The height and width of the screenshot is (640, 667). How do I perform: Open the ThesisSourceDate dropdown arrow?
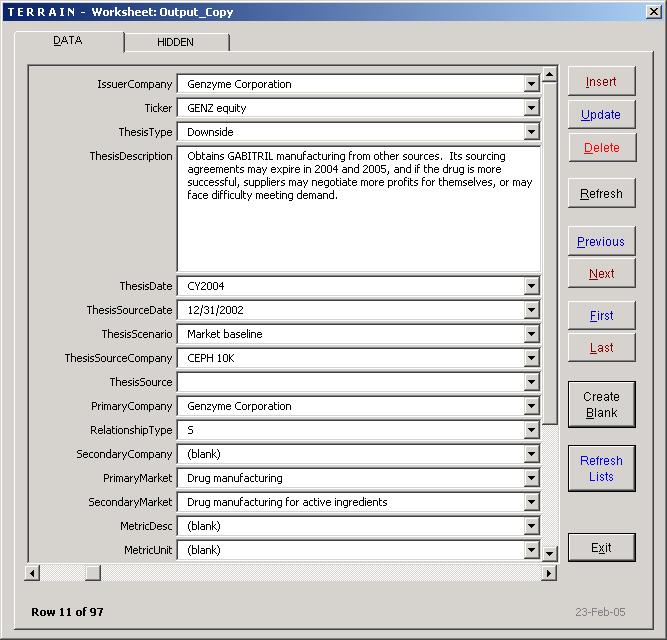(531, 310)
